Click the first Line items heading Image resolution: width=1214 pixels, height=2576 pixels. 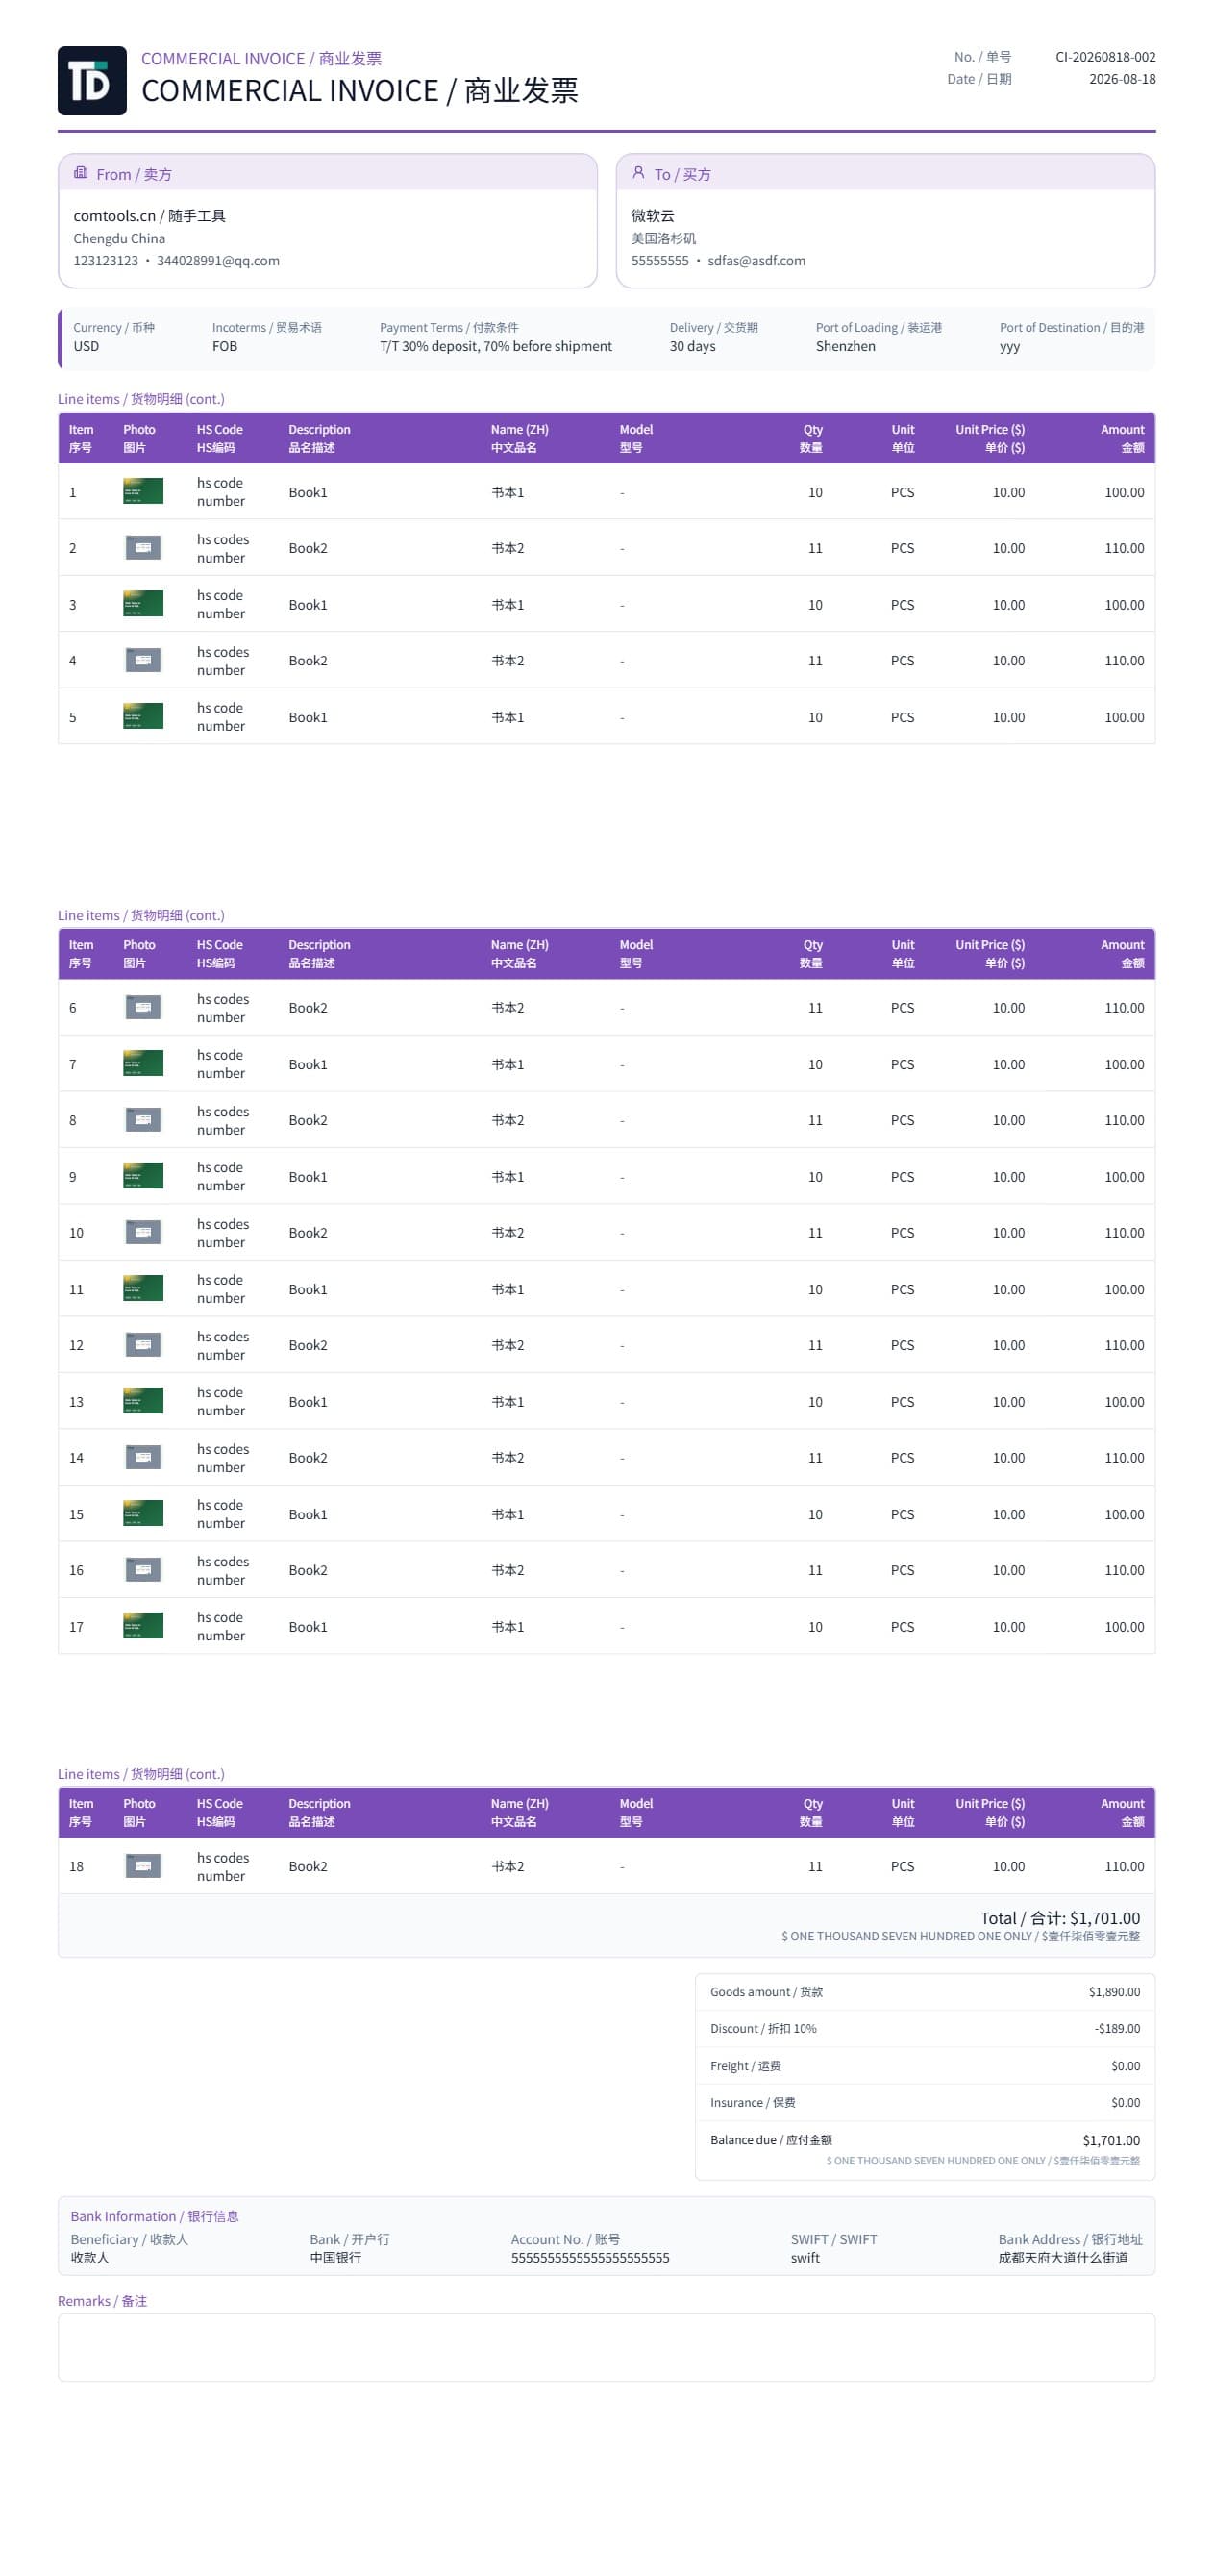click(141, 399)
